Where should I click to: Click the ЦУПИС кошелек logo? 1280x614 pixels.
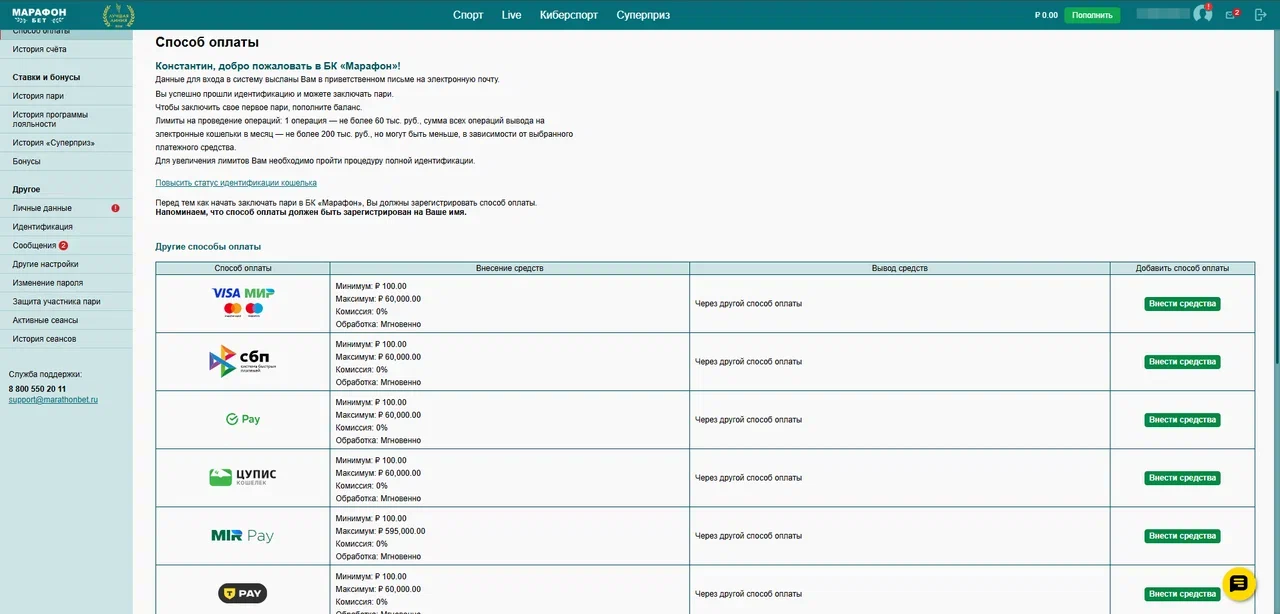coord(242,477)
